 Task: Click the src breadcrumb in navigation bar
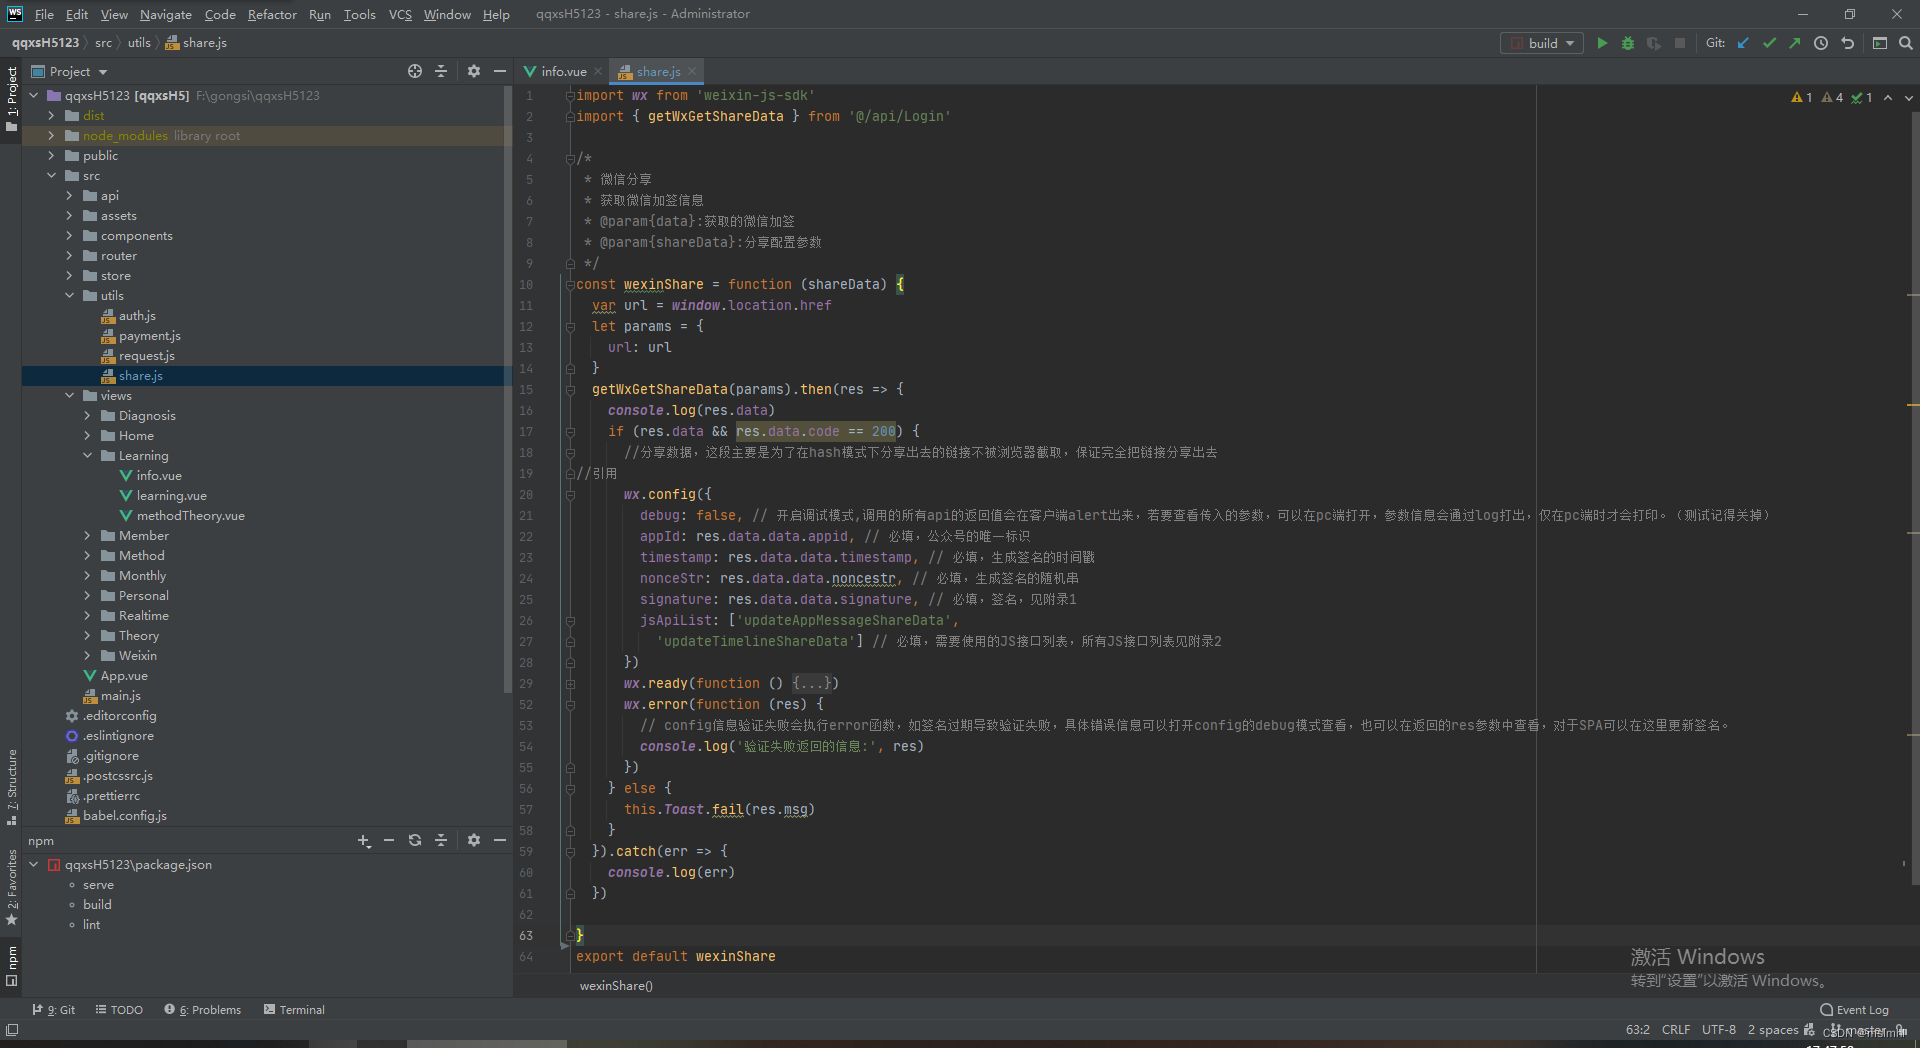(x=103, y=43)
